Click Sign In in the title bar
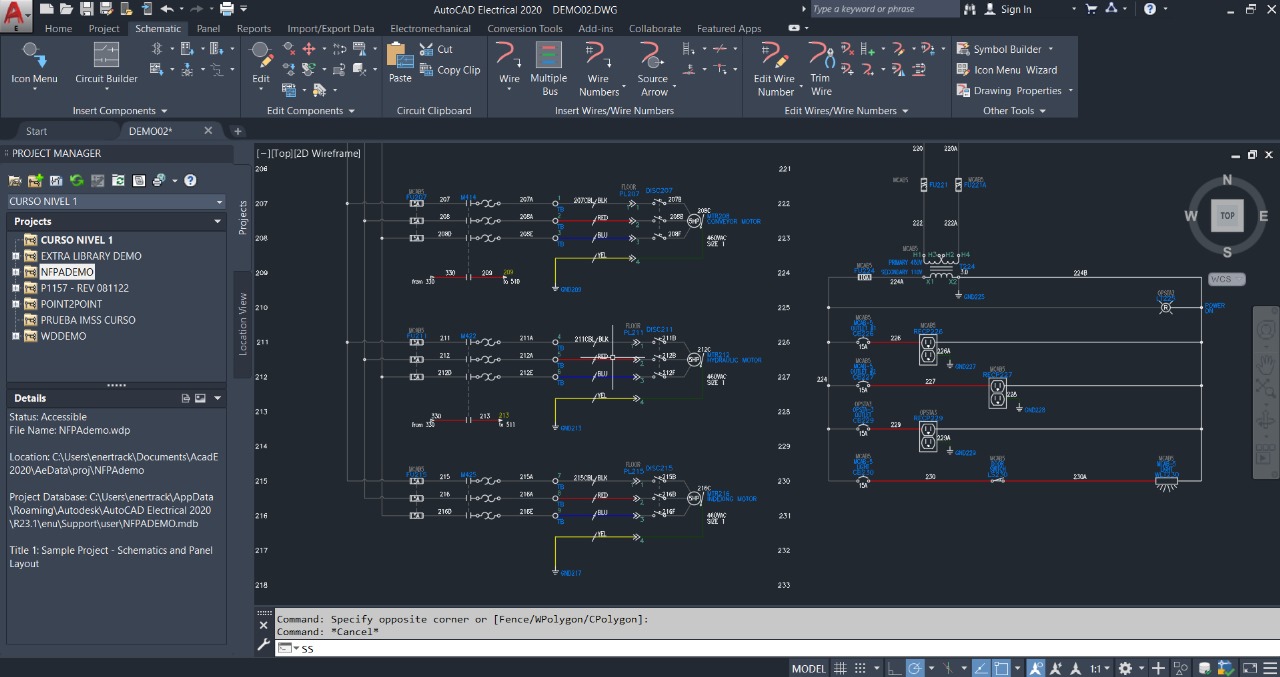1280x677 pixels. (1015, 9)
